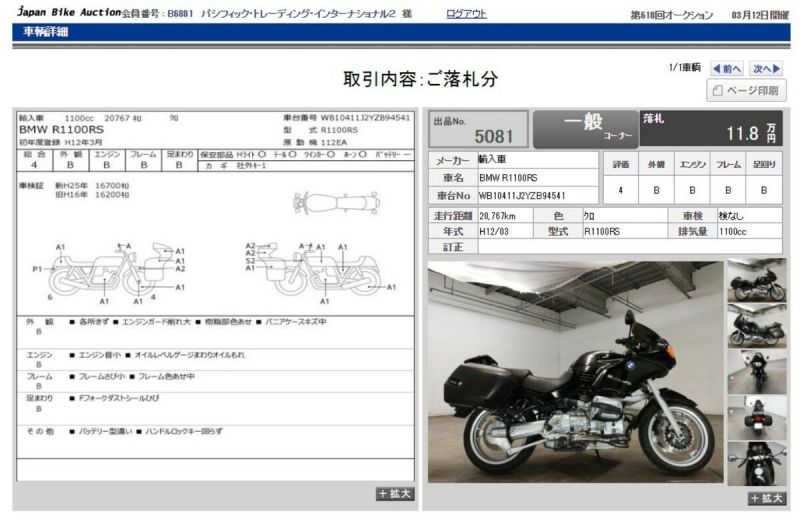The image size is (800, 522).
Task: Click the 第618回オークション auction number text
Action: [672, 15]
